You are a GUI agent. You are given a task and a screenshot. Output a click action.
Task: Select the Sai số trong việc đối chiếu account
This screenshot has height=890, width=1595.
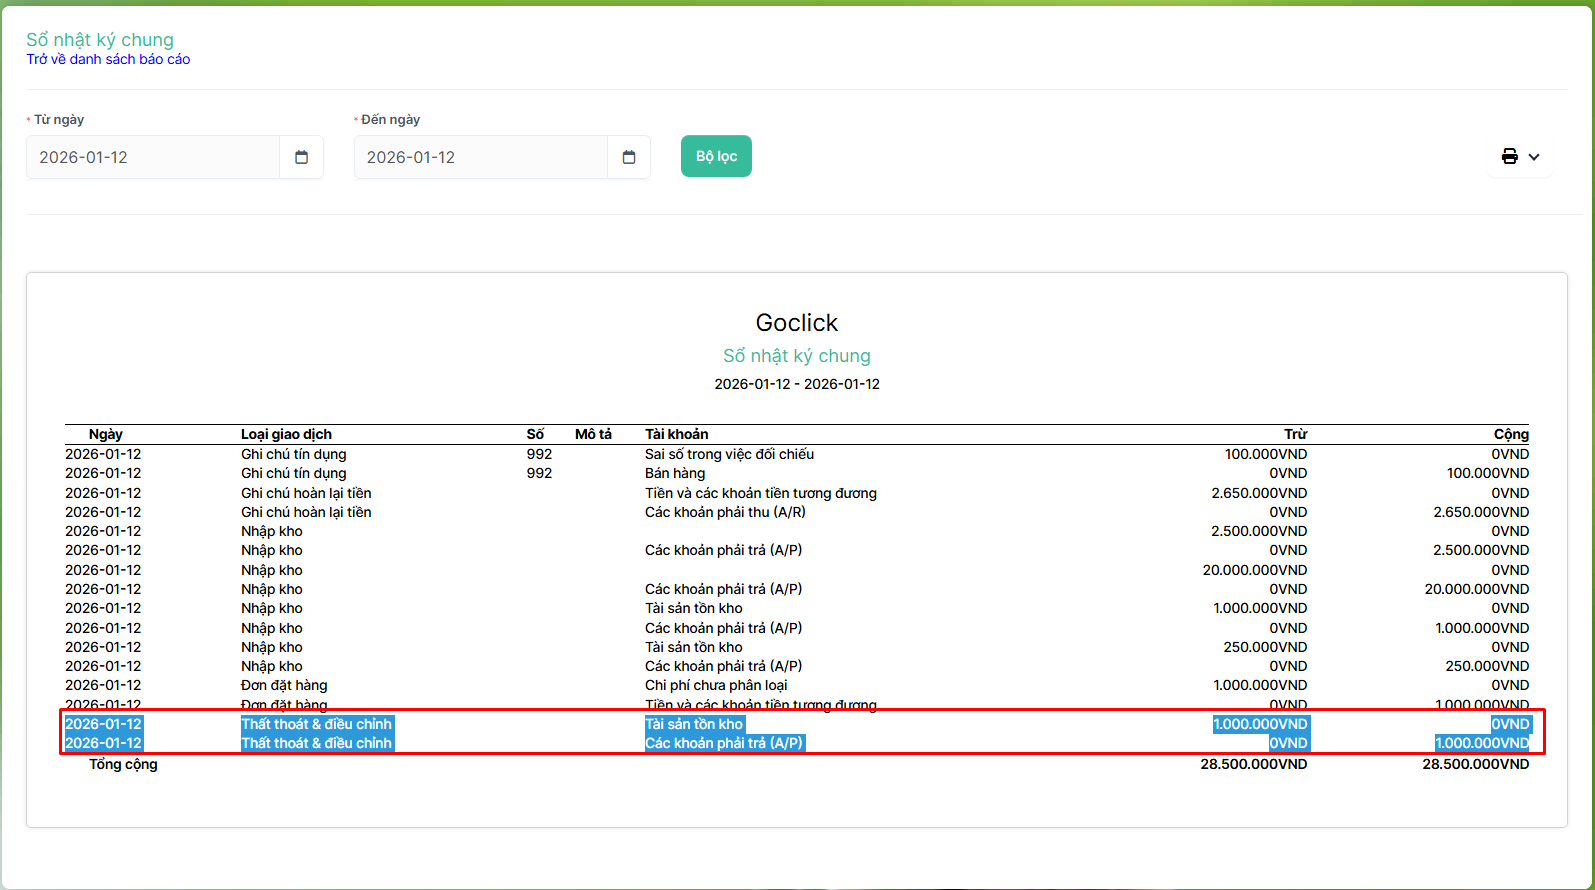click(x=729, y=454)
